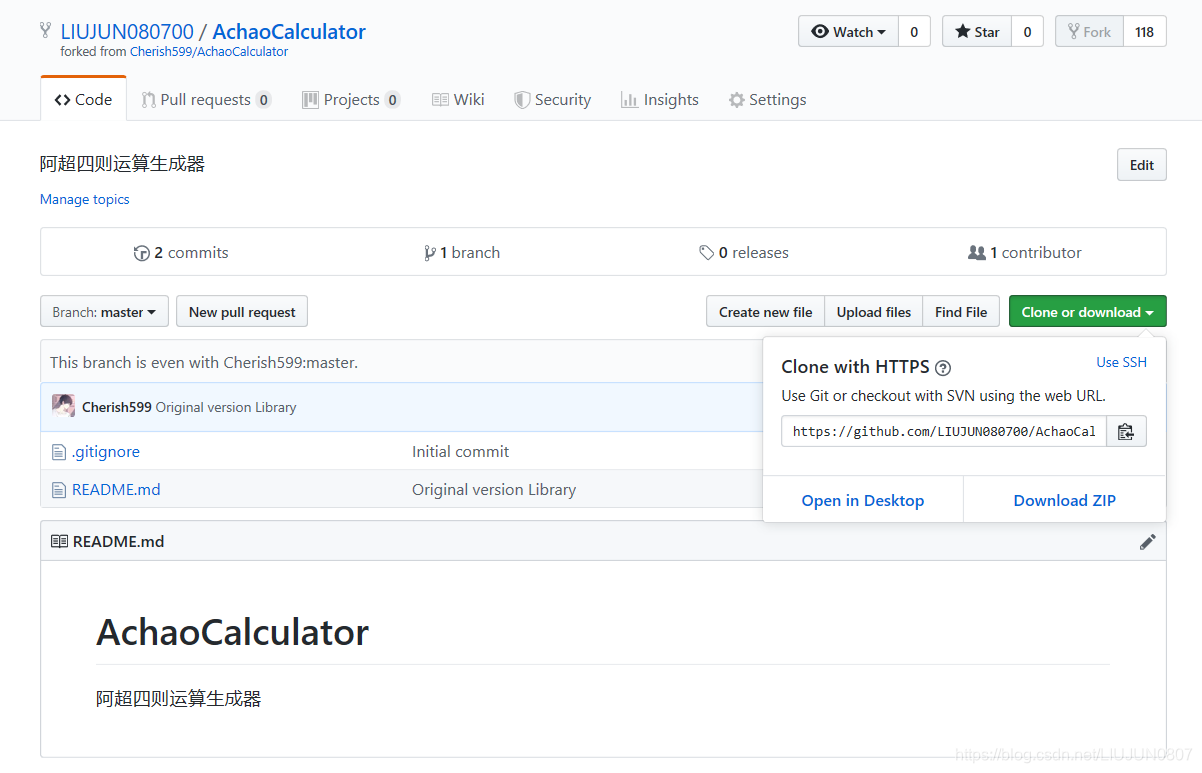Screen dimensions: 1202x773
Task: Switch to Use SSH
Action: point(1122,362)
